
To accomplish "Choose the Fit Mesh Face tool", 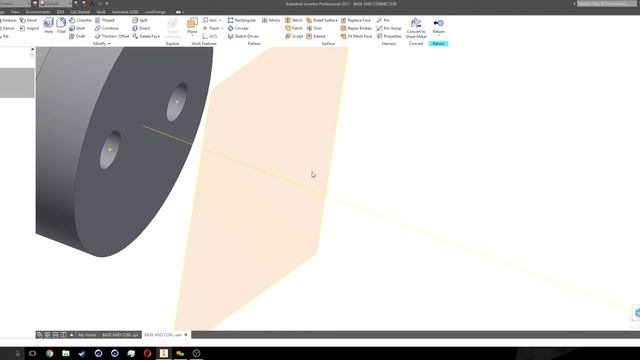I will click(x=356, y=36).
